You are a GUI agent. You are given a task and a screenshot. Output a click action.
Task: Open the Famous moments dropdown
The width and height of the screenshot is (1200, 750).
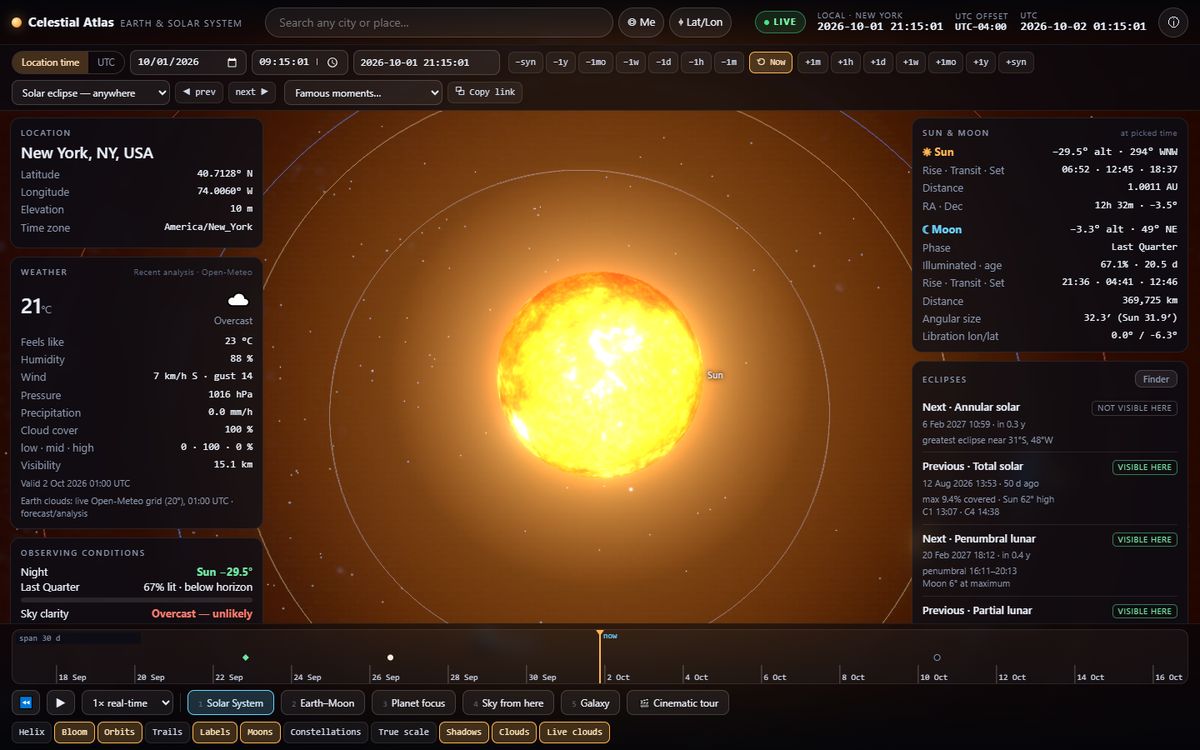[x=363, y=92]
